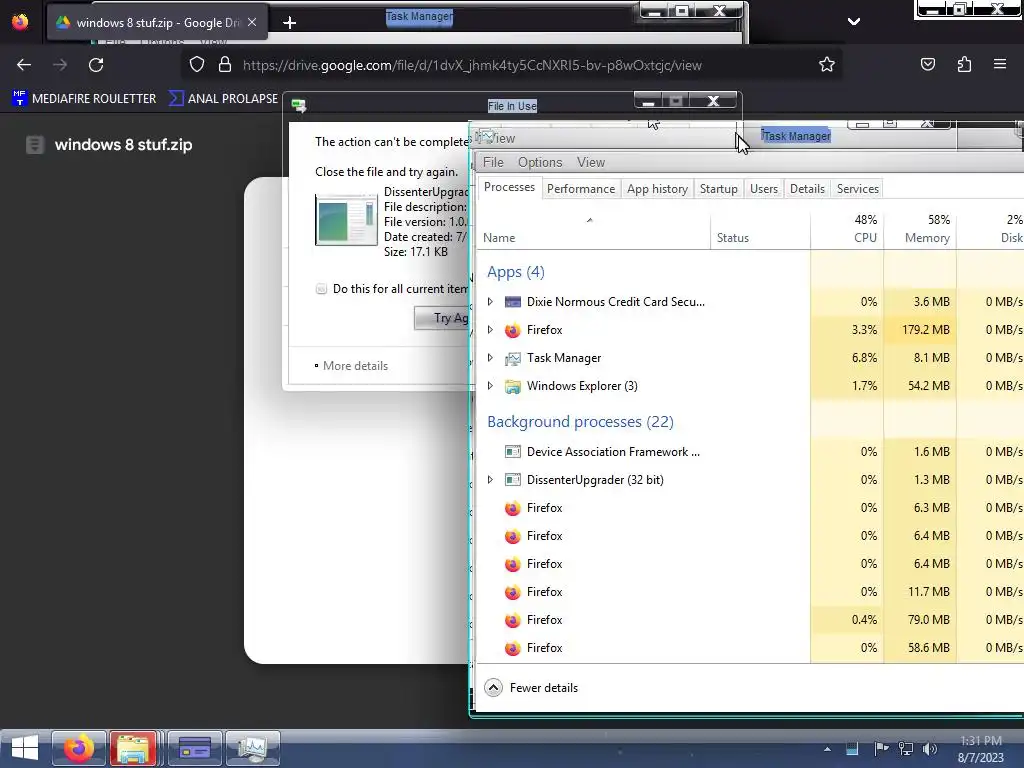
Task: Open the Windows Start button
Action: [x=25, y=748]
